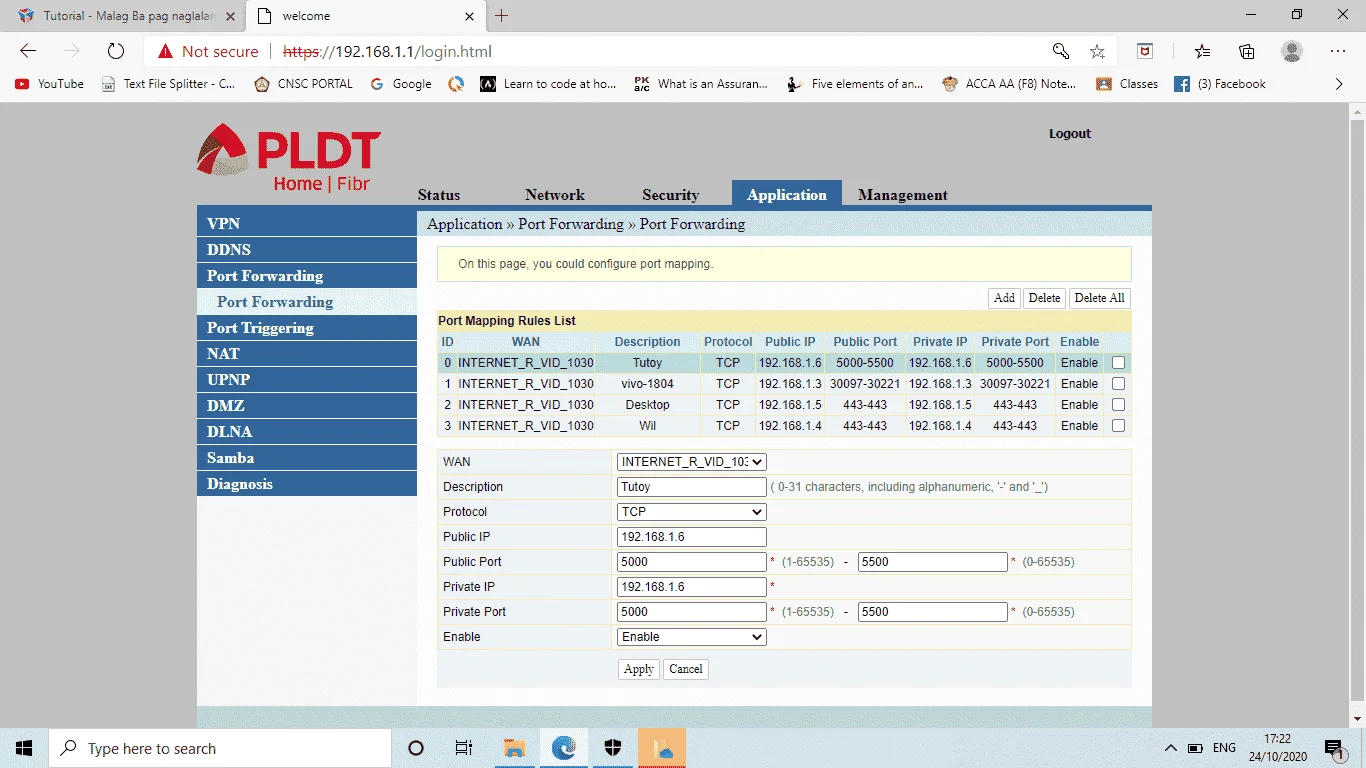The height and width of the screenshot is (768, 1366).
Task: Click the Cancel button
Action: [x=686, y=669]
